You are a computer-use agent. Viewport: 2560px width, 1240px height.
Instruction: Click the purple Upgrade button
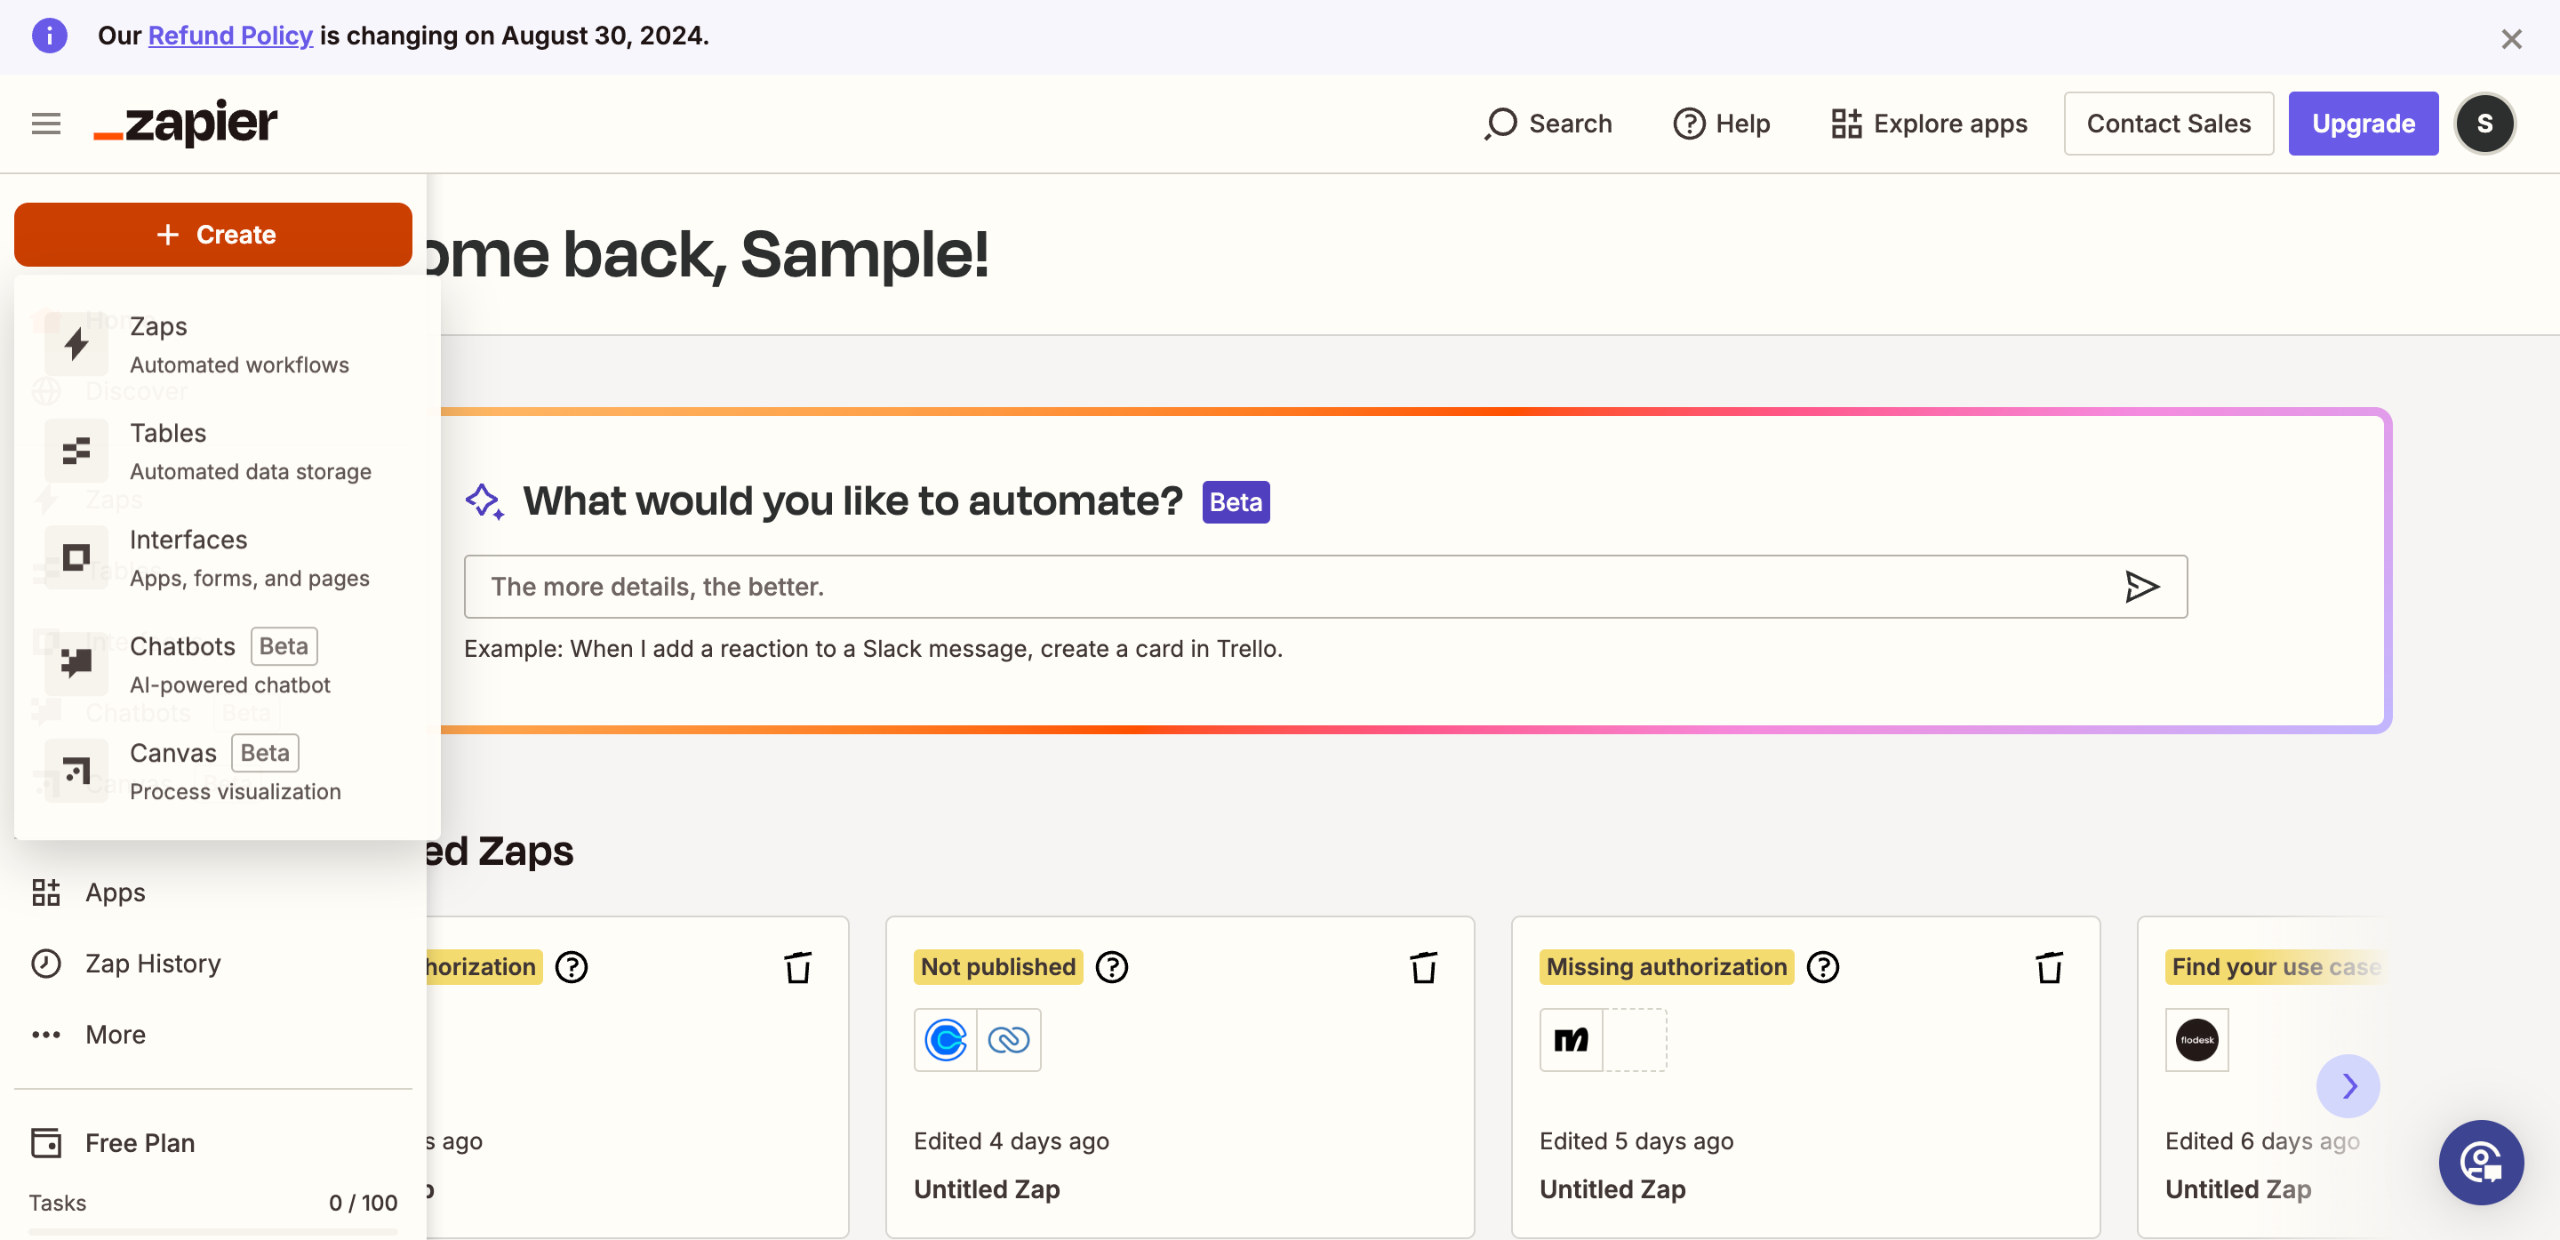coord(2363,123)
